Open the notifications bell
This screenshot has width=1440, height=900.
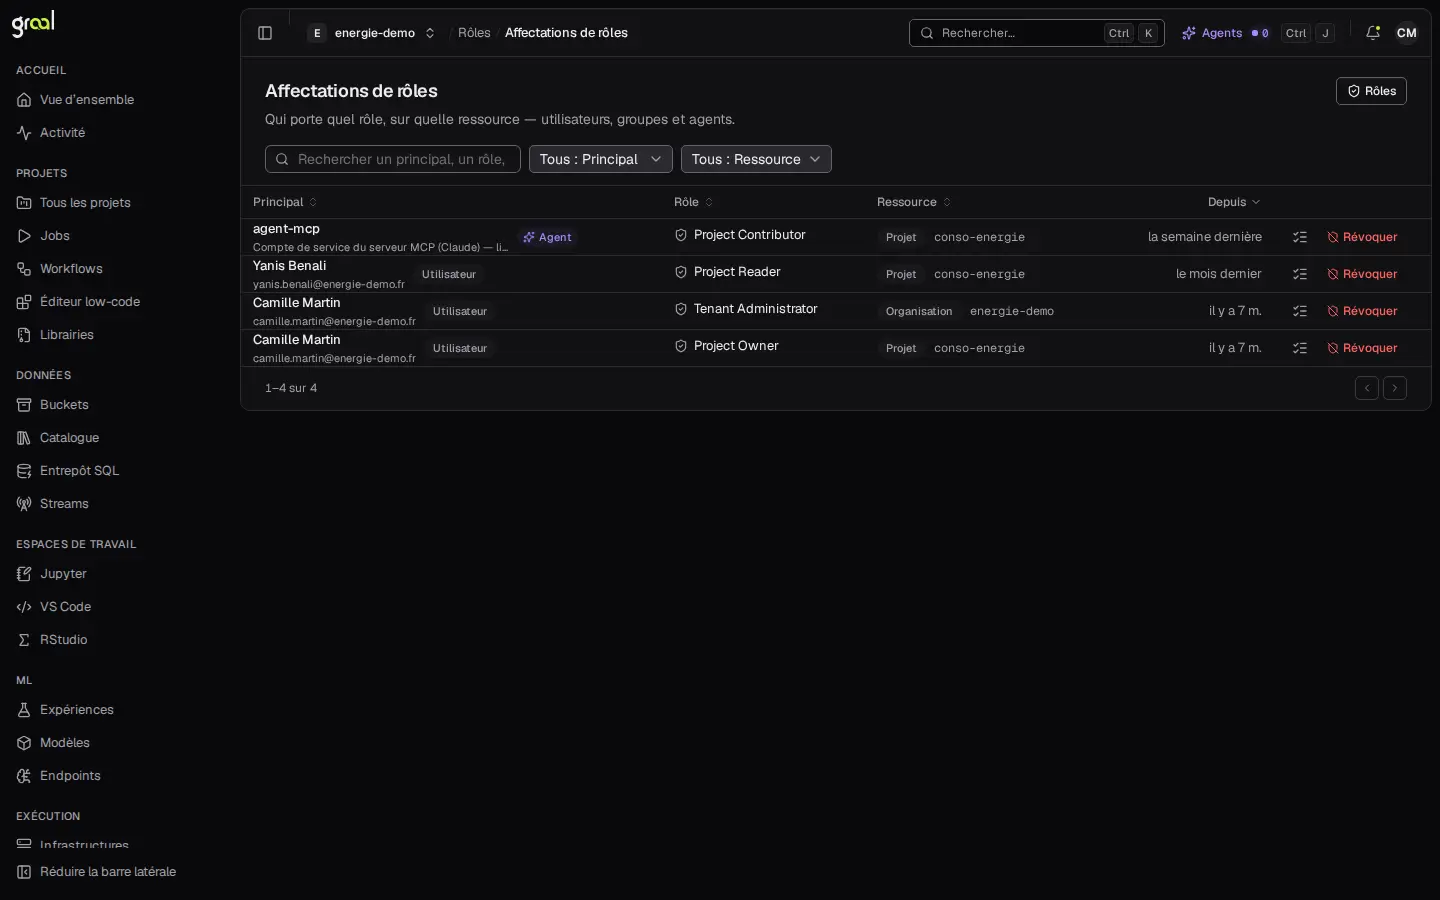tap(1373, 33)
